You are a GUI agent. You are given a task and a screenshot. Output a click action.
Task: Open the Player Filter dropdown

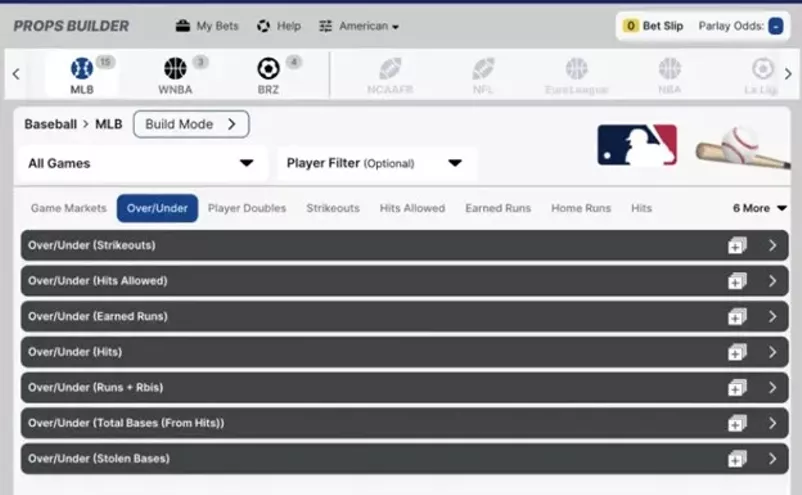376,164
